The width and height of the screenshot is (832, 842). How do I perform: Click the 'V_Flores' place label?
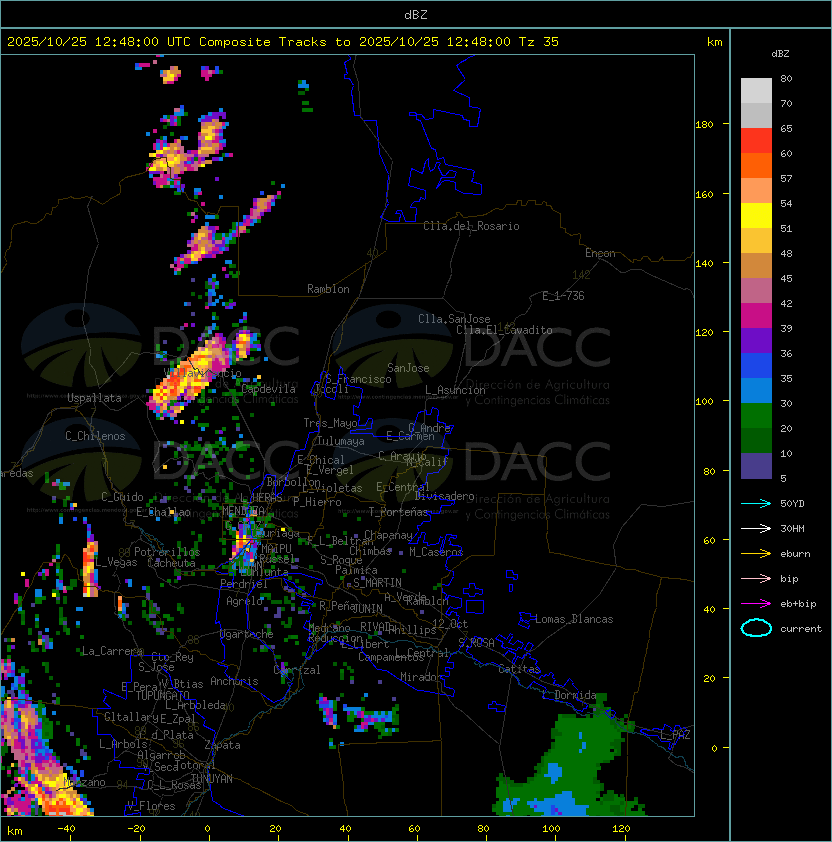[x=151, y=806]
